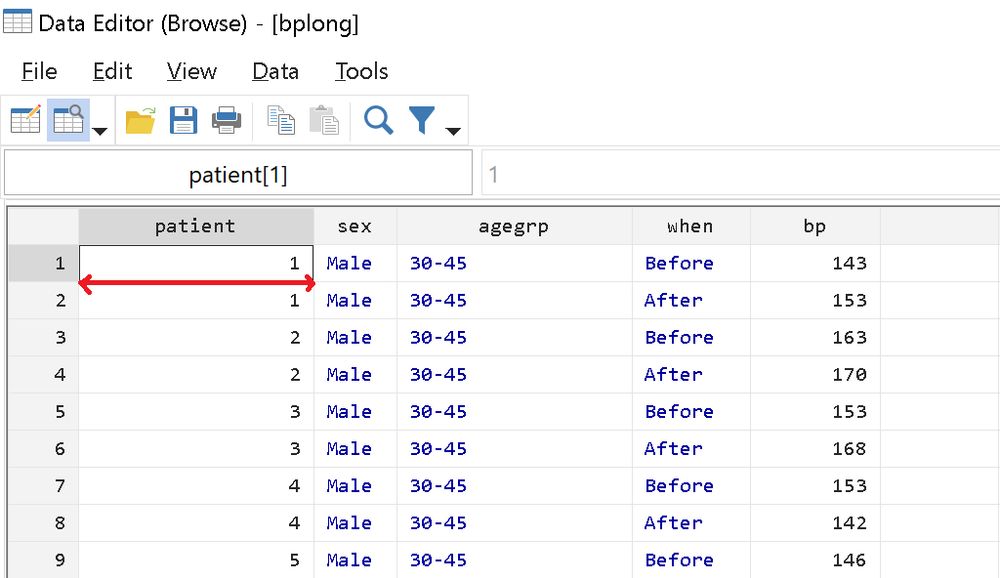Select row number 4 header
This screenshot has width=1000, height=578.
(43, 374)
